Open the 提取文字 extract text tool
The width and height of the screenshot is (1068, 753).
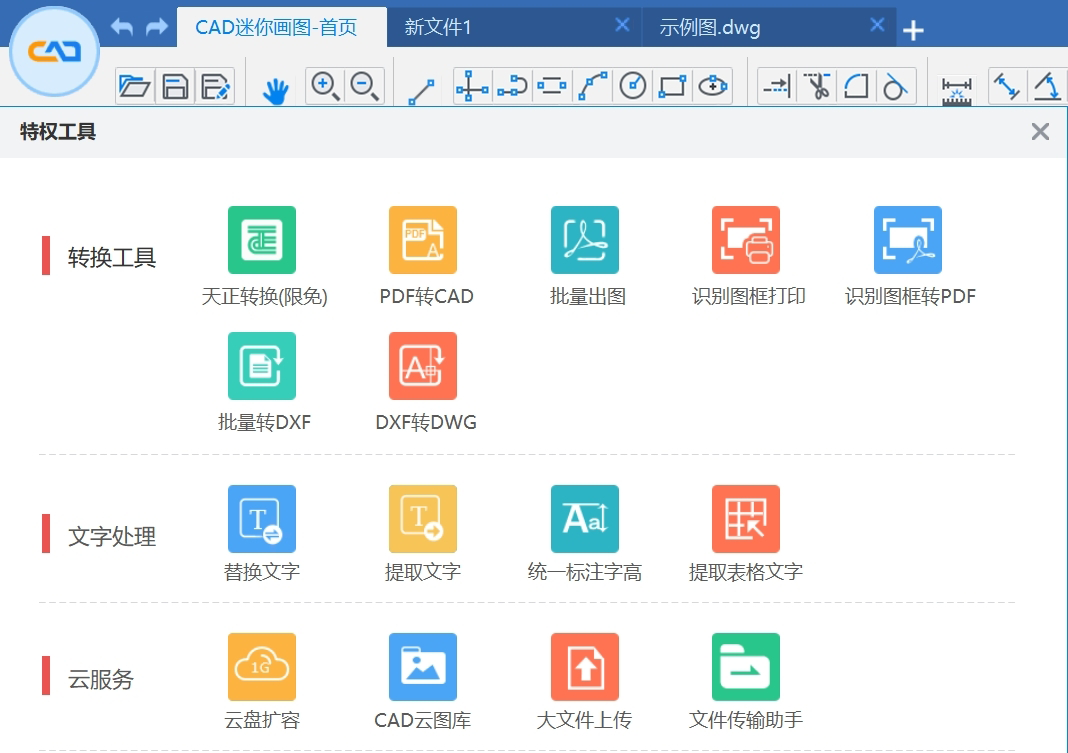click(423, 519)
